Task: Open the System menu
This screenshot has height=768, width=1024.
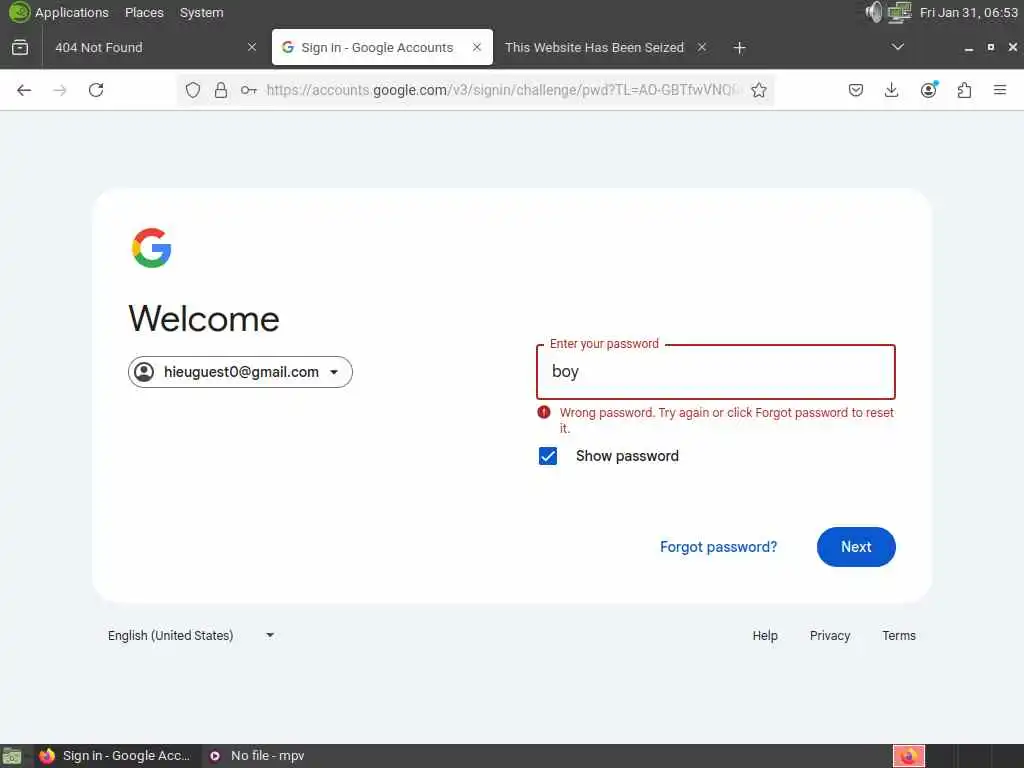Action: tap(201, 12)
